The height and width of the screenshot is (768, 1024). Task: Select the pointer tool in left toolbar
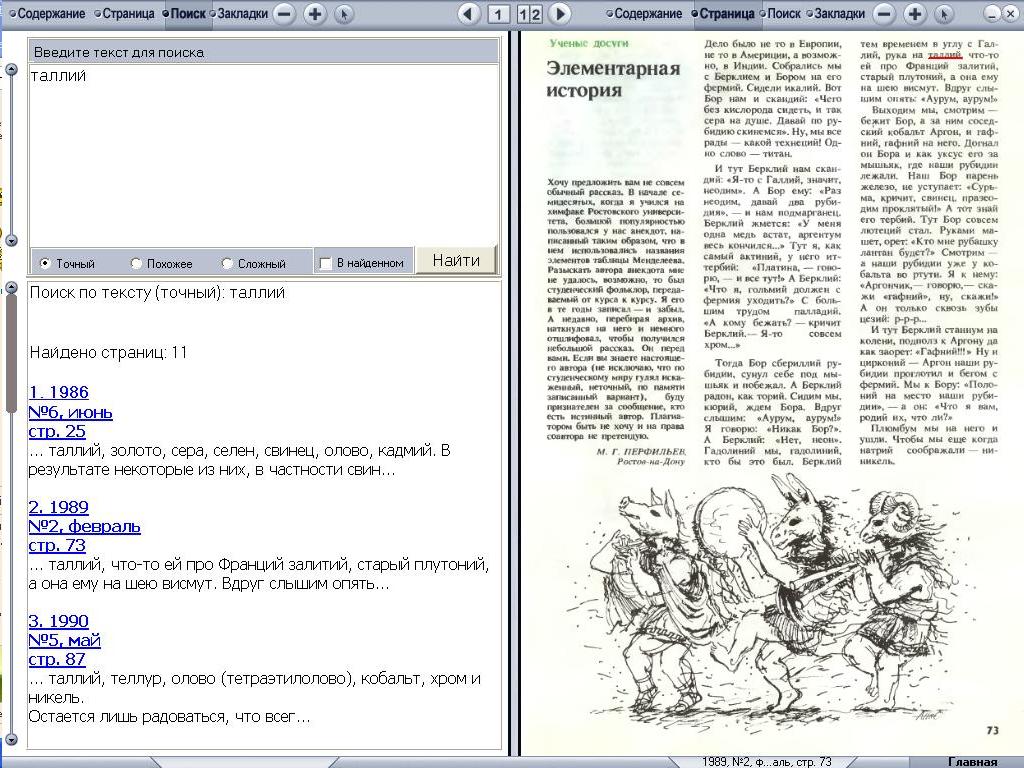343,14
